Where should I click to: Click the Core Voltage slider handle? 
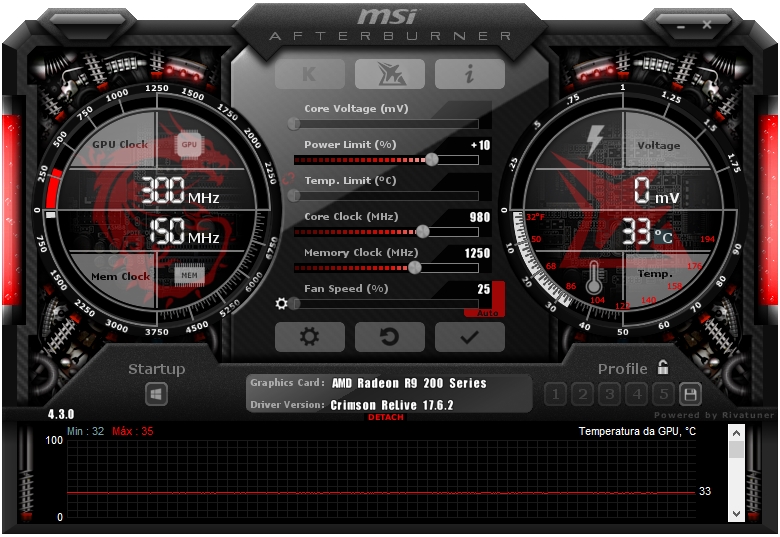click(x=294, y=123)
